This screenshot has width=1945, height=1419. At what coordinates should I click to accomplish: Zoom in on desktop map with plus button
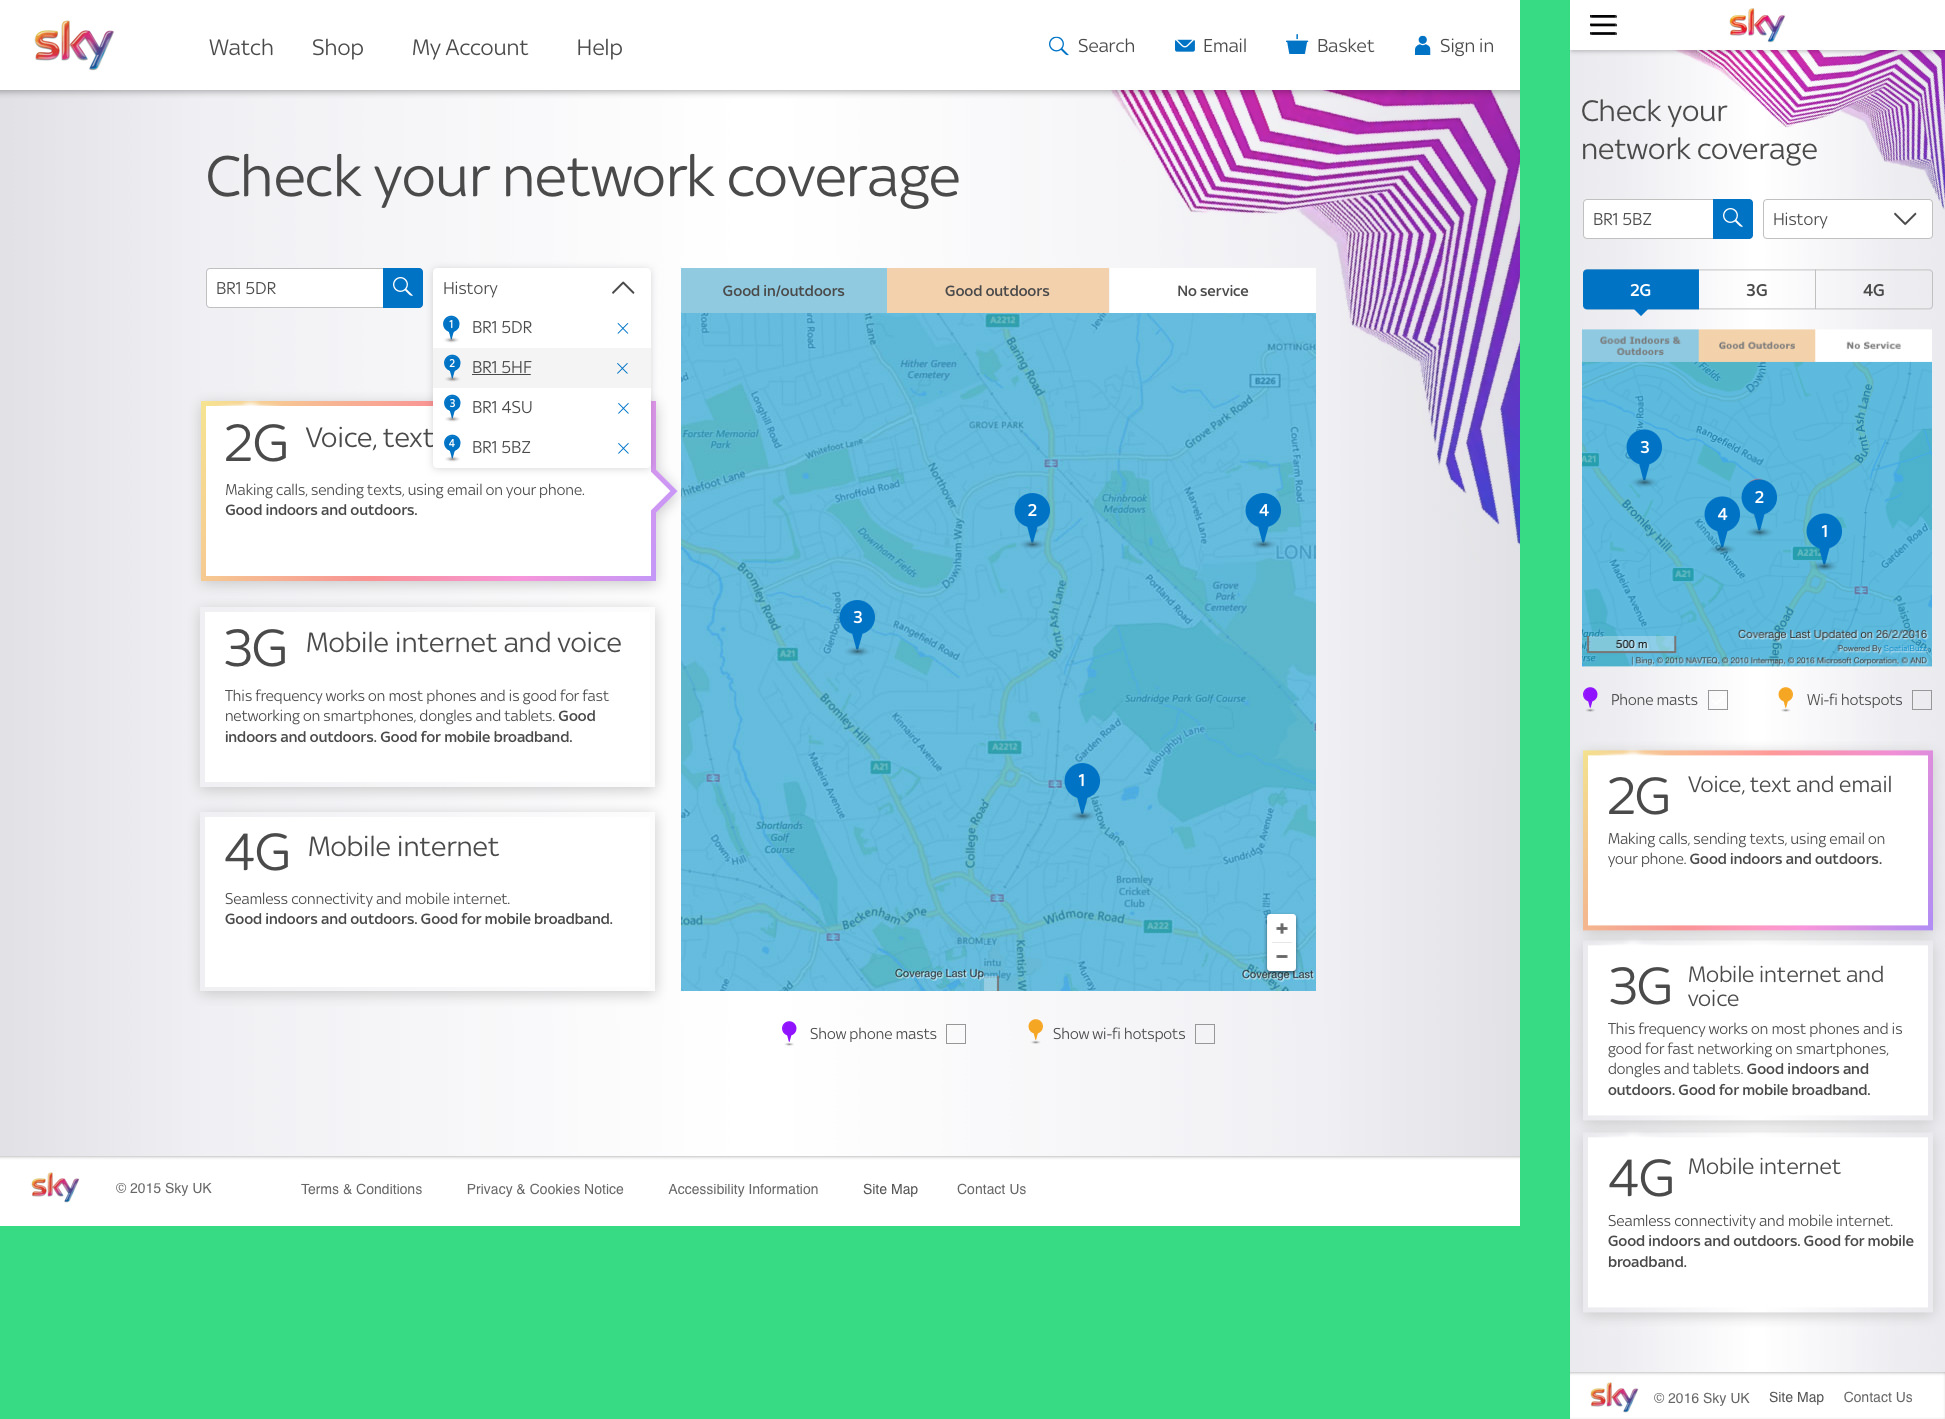point(1281,929)
